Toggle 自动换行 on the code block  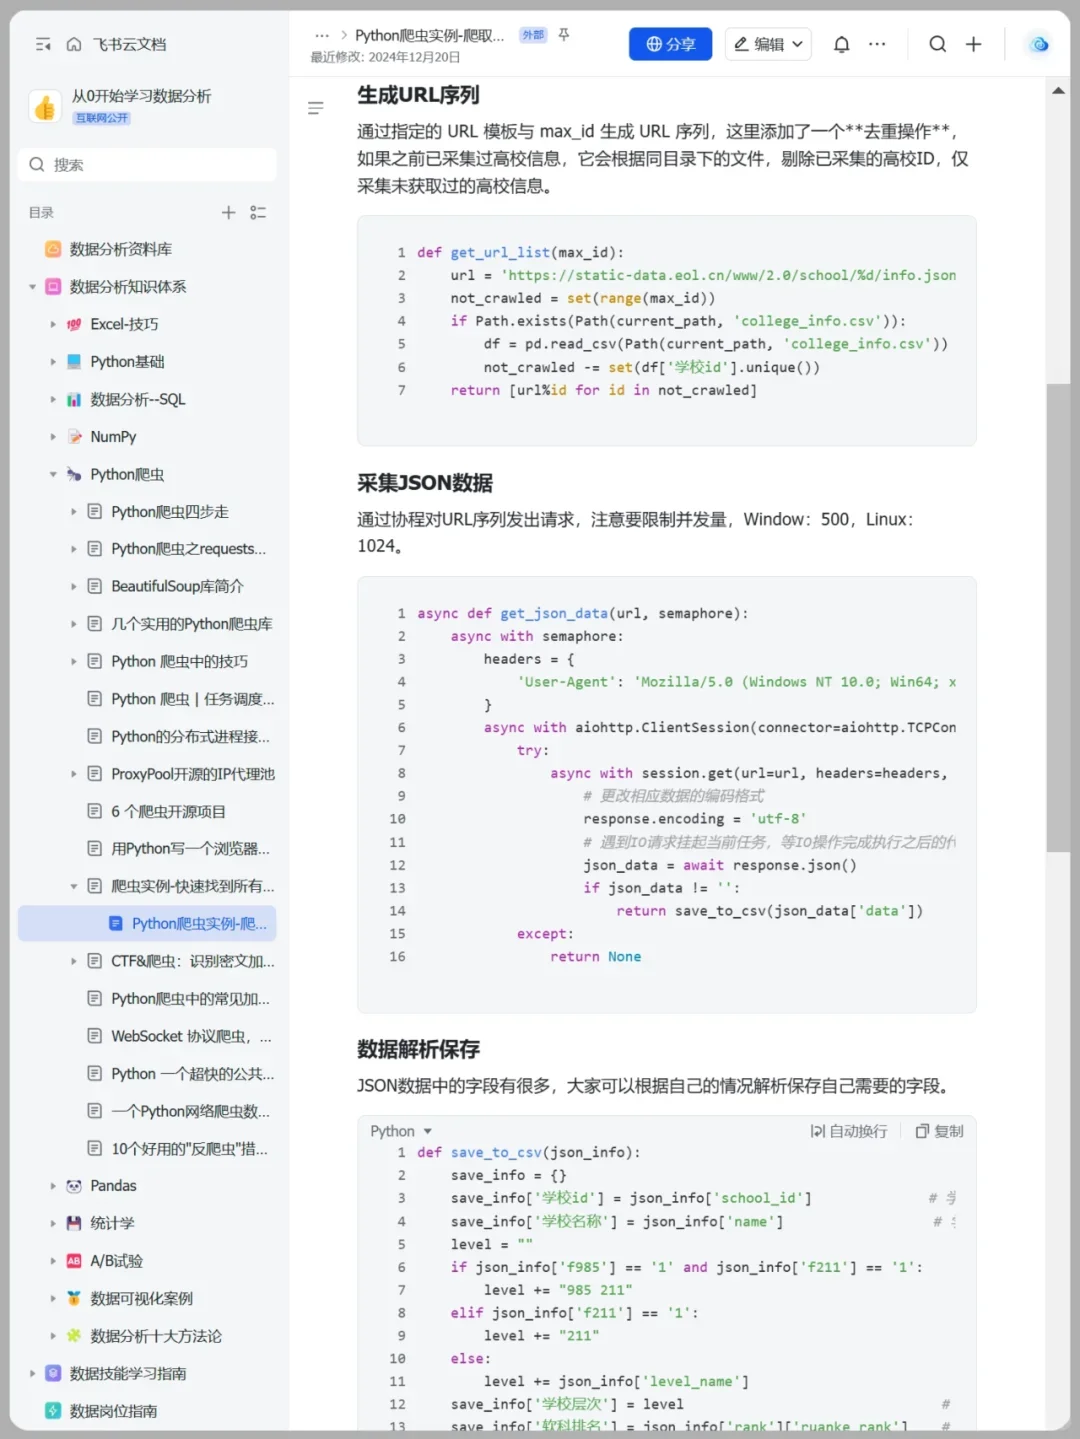849,1131
